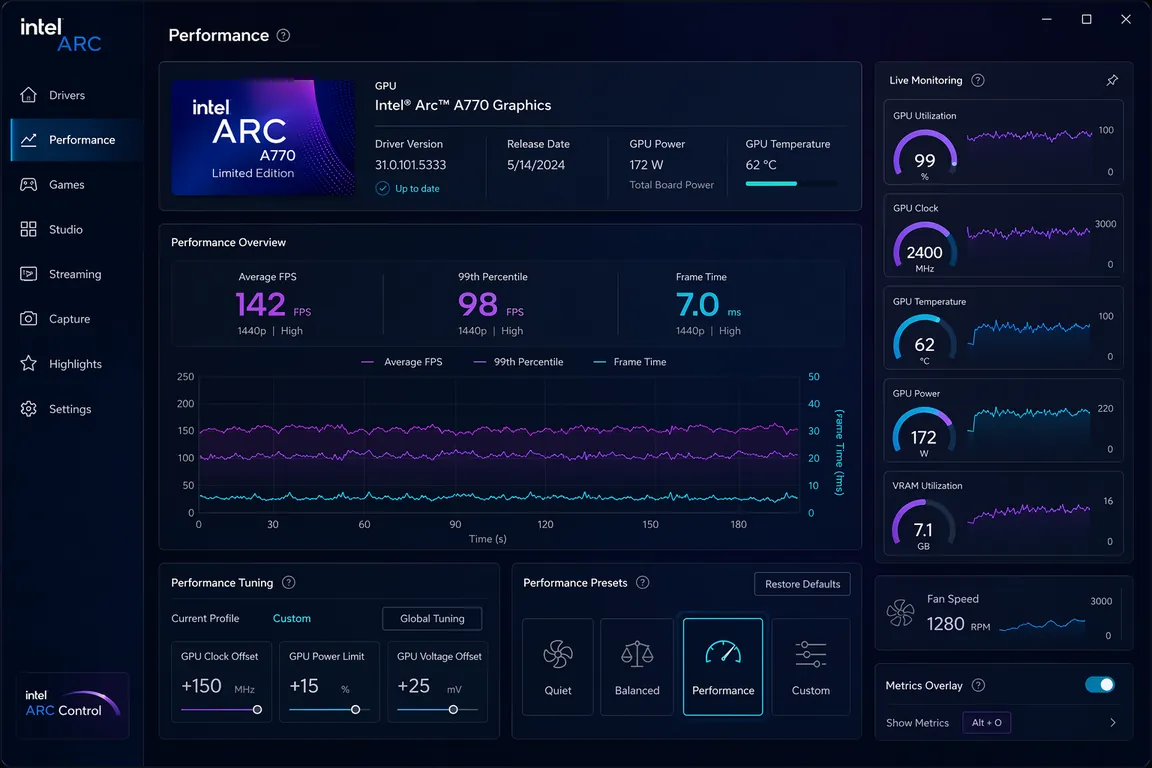The height and width of the screenshot is (768, 1152).
Task: Click the Frame Time legend entry
Action: pos(630,362)
